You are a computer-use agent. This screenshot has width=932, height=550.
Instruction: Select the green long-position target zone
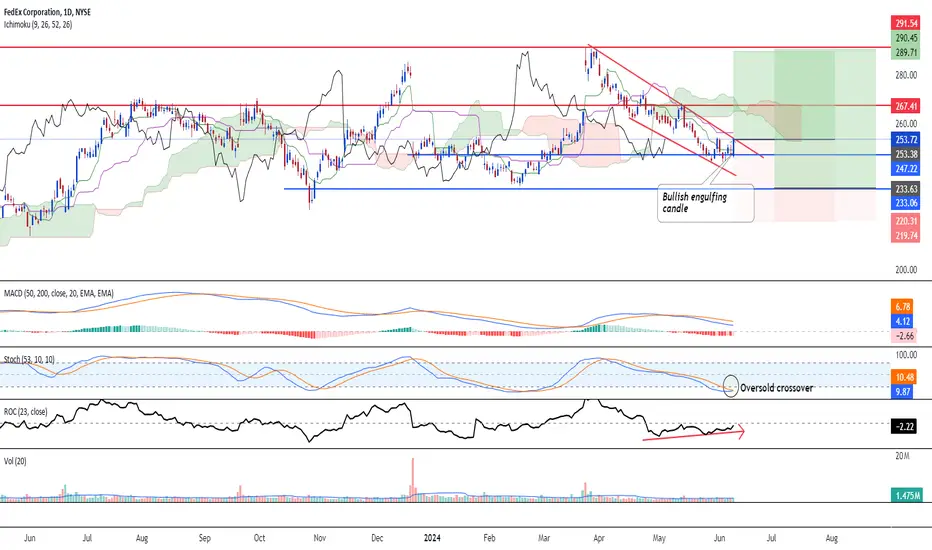[x=805, y=119]
